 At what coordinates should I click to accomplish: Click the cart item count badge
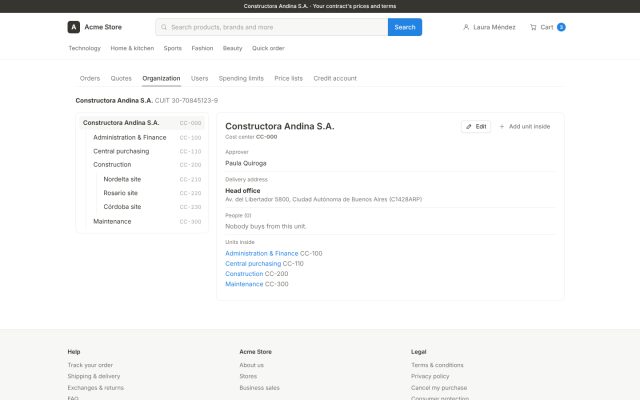click(561, 27)
